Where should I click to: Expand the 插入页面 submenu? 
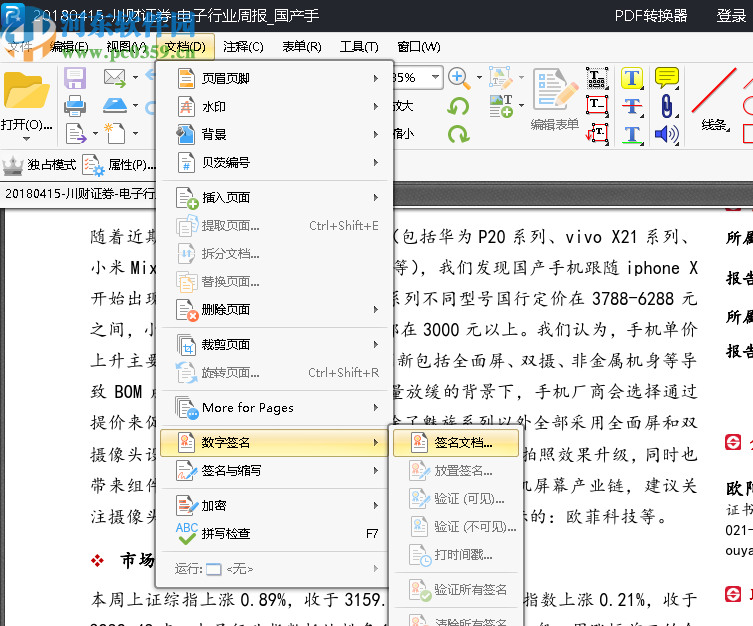pos(274,197)
